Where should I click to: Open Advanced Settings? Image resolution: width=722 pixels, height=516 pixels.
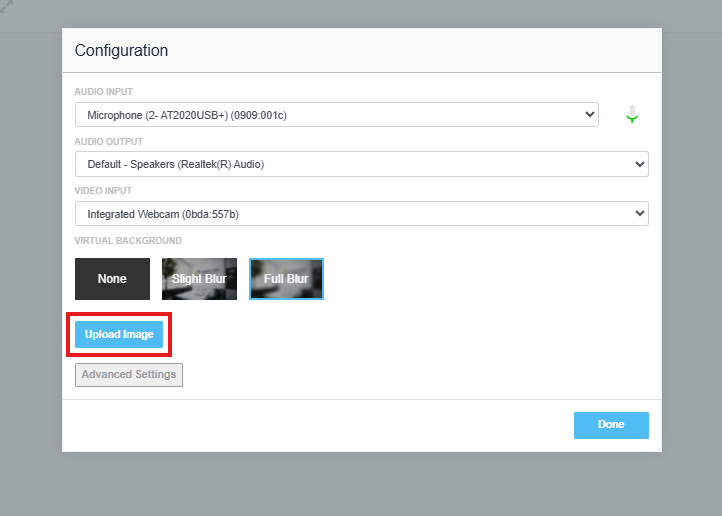tap(129, 375)
